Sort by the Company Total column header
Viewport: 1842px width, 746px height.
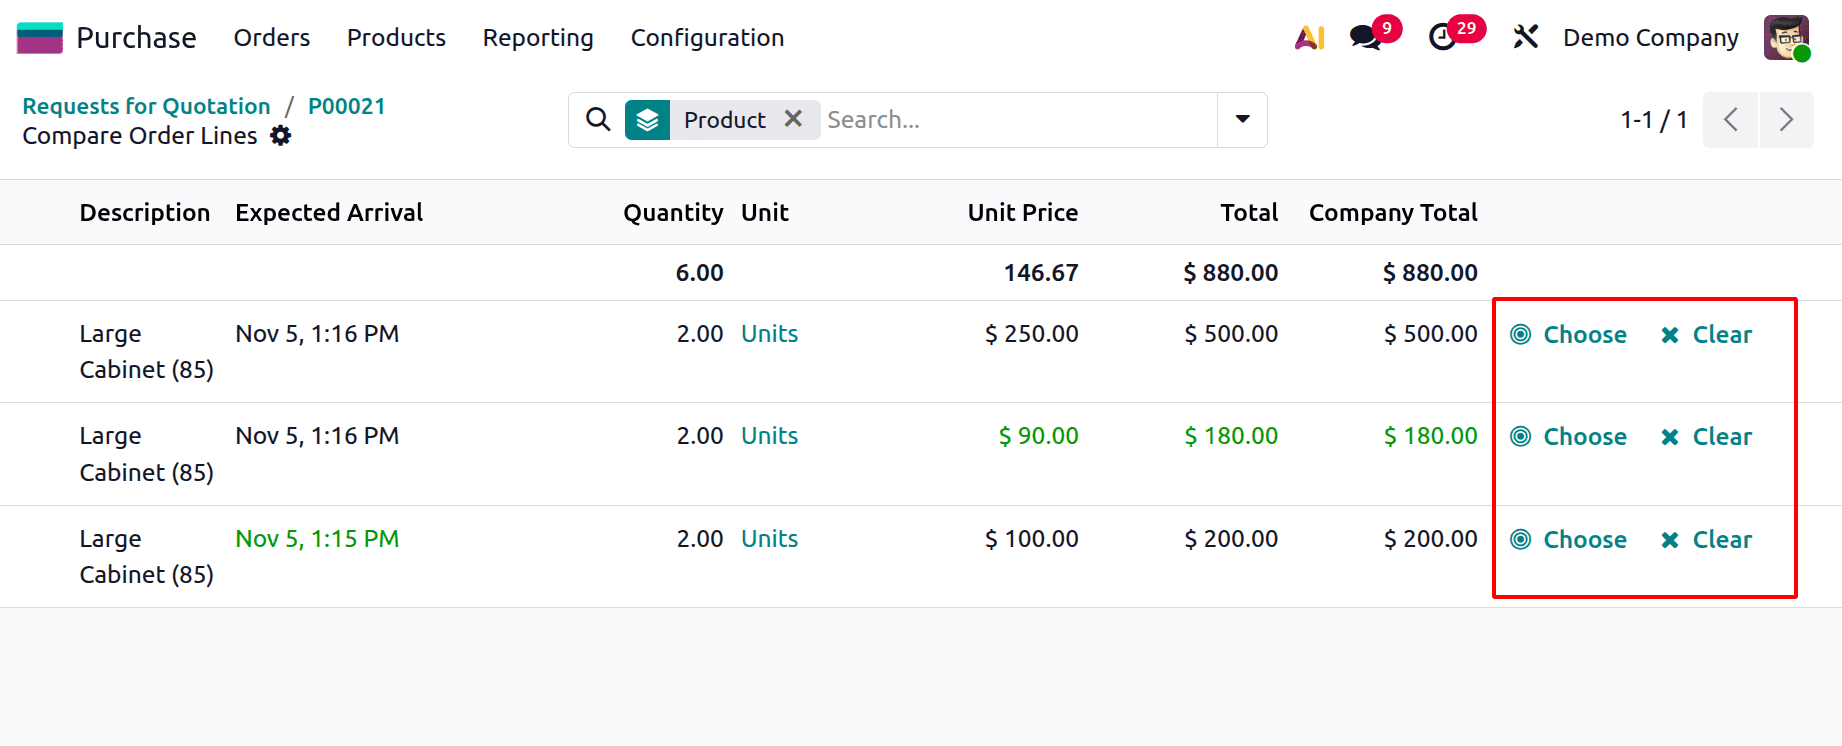1393,213
